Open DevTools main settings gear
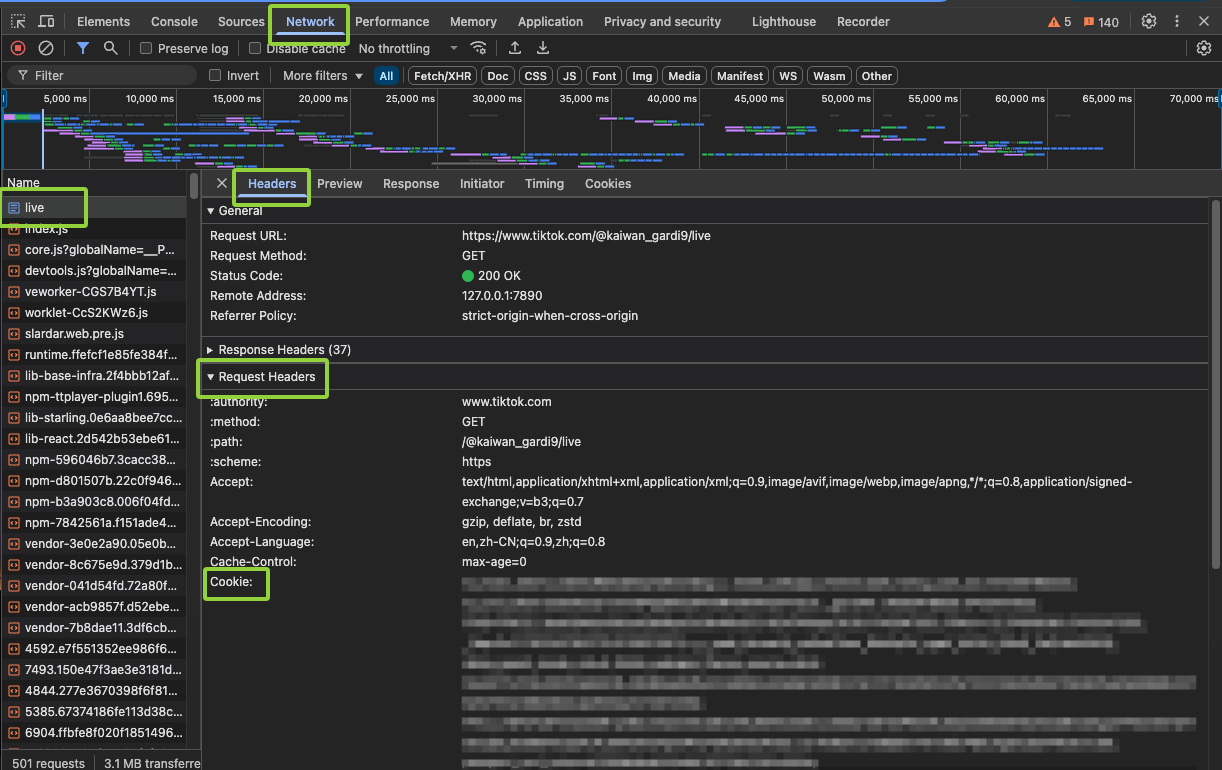 pyautogui.click(x=1149, y=21)
